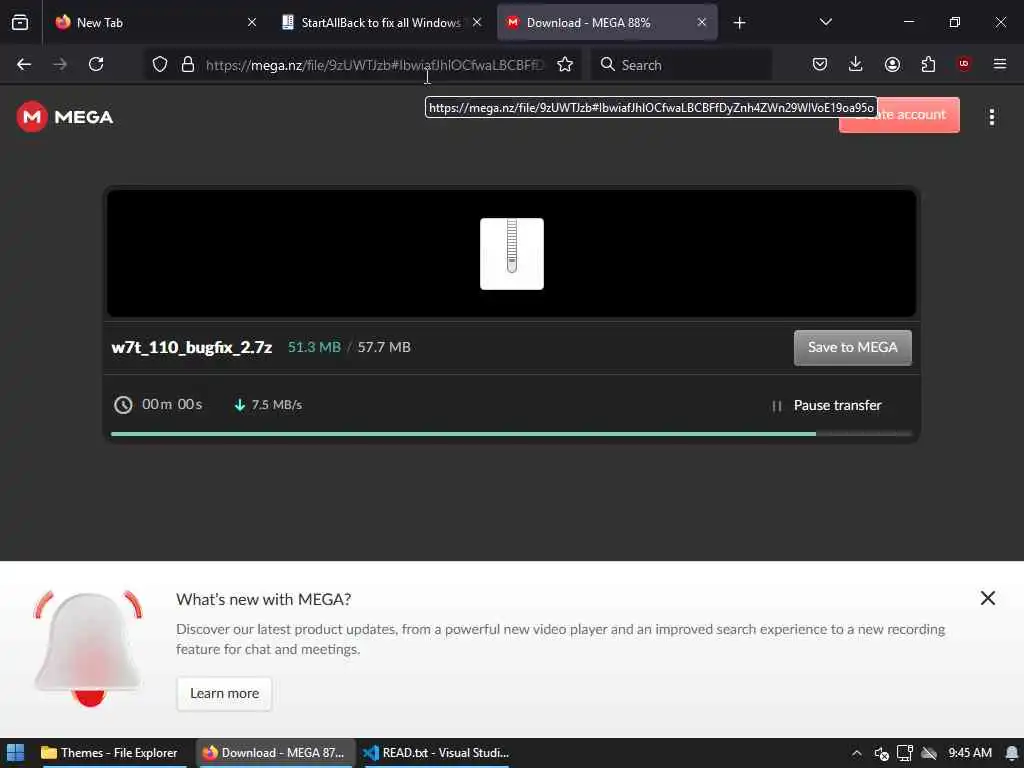Click the forward navigation arrow

tap(60, 64)
